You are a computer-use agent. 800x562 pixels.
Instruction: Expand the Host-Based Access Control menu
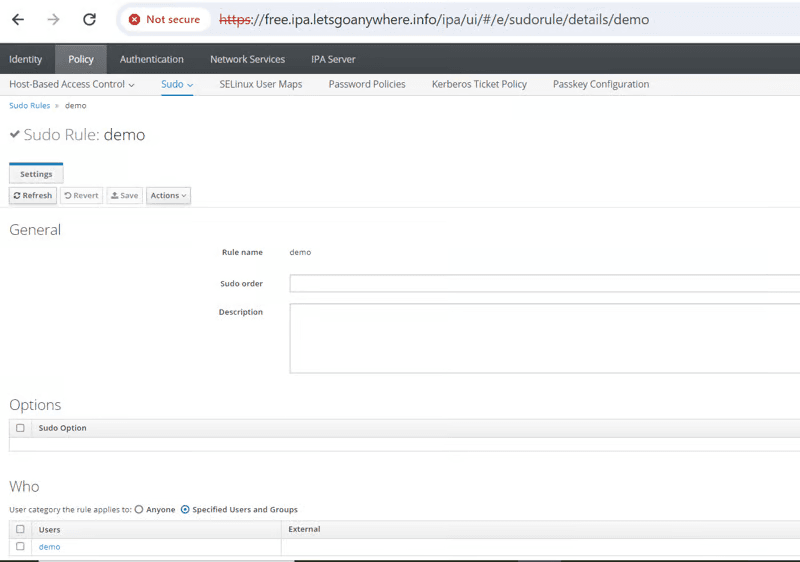(x=71, y=85)
